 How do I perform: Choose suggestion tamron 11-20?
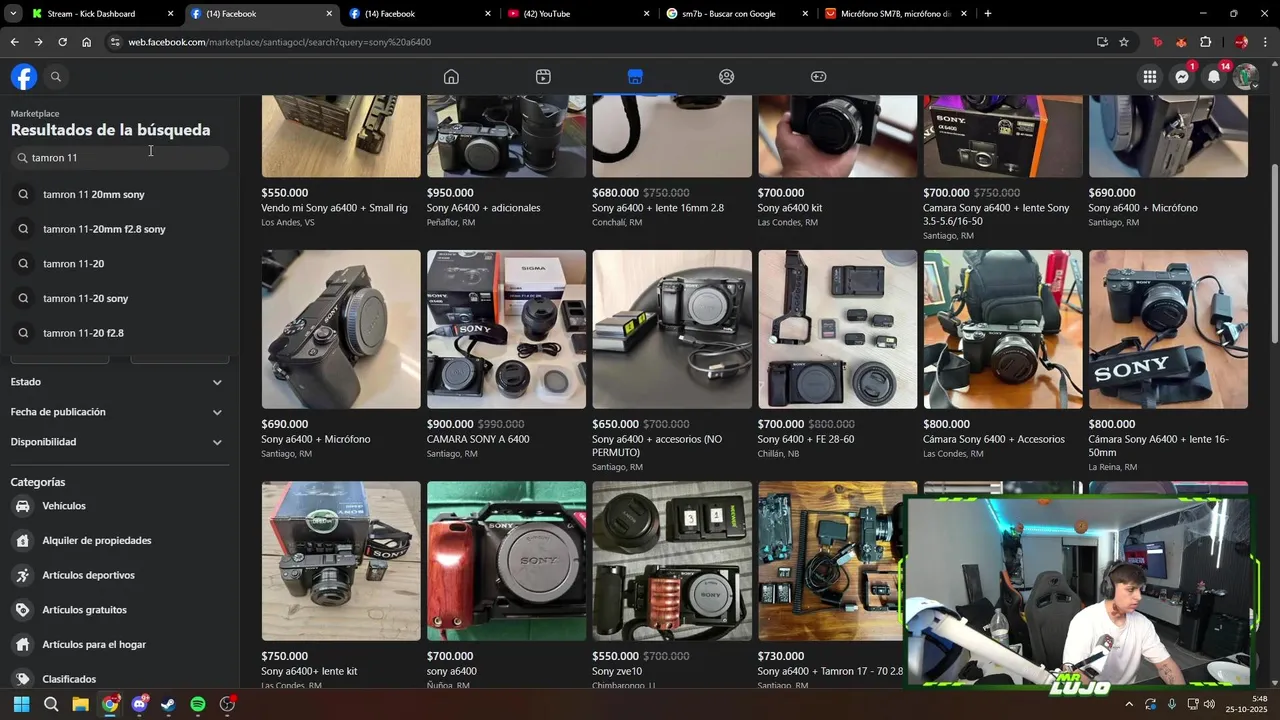click(118, 264)
